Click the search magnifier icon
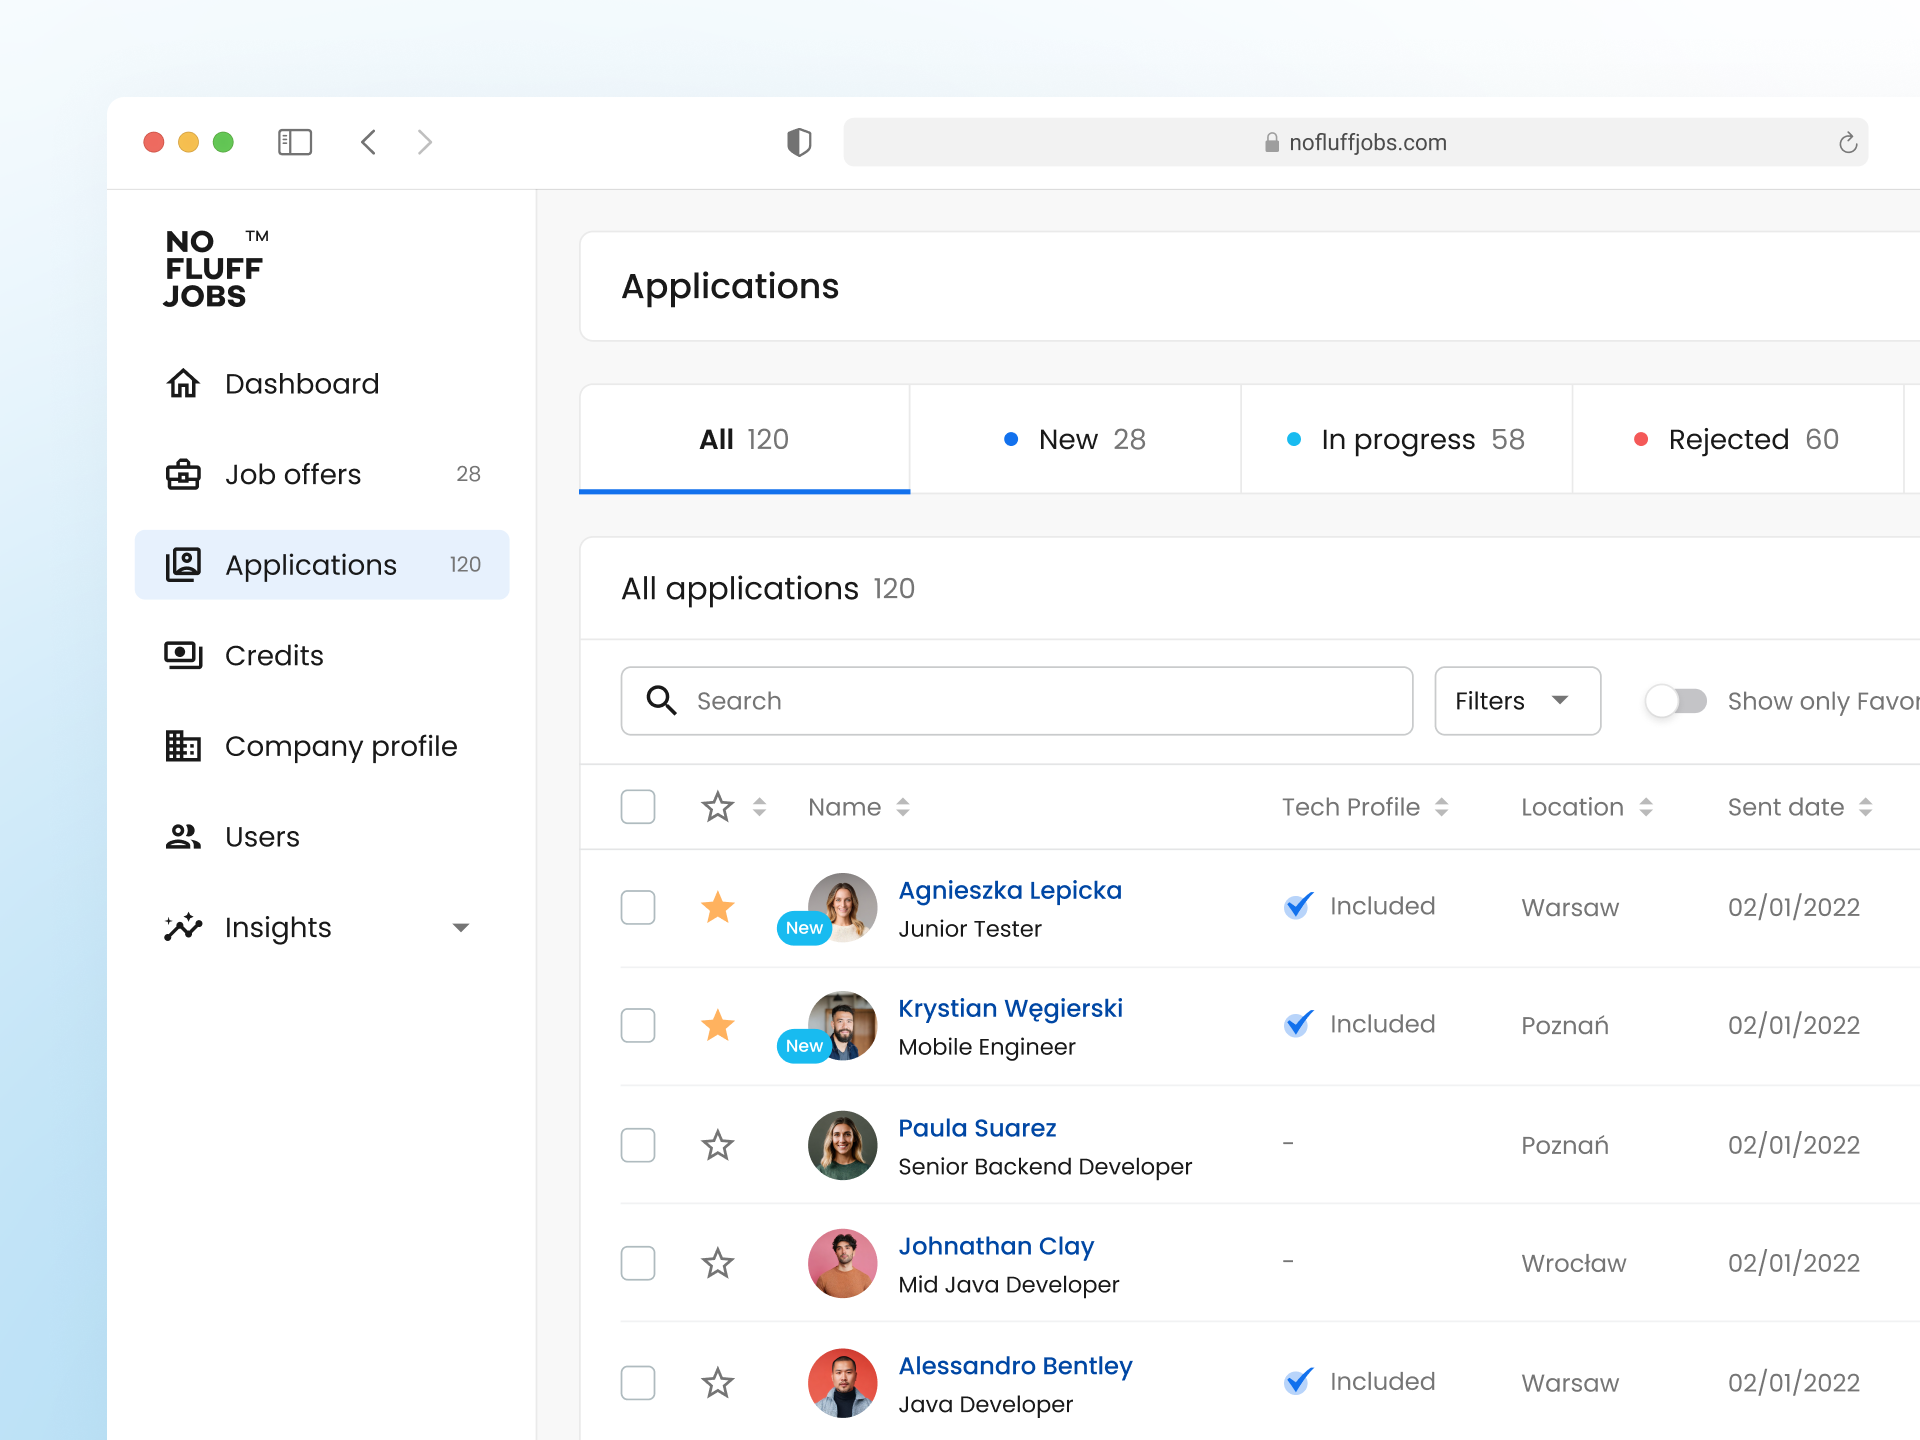 pyautogui.click(x=660, y=700)
